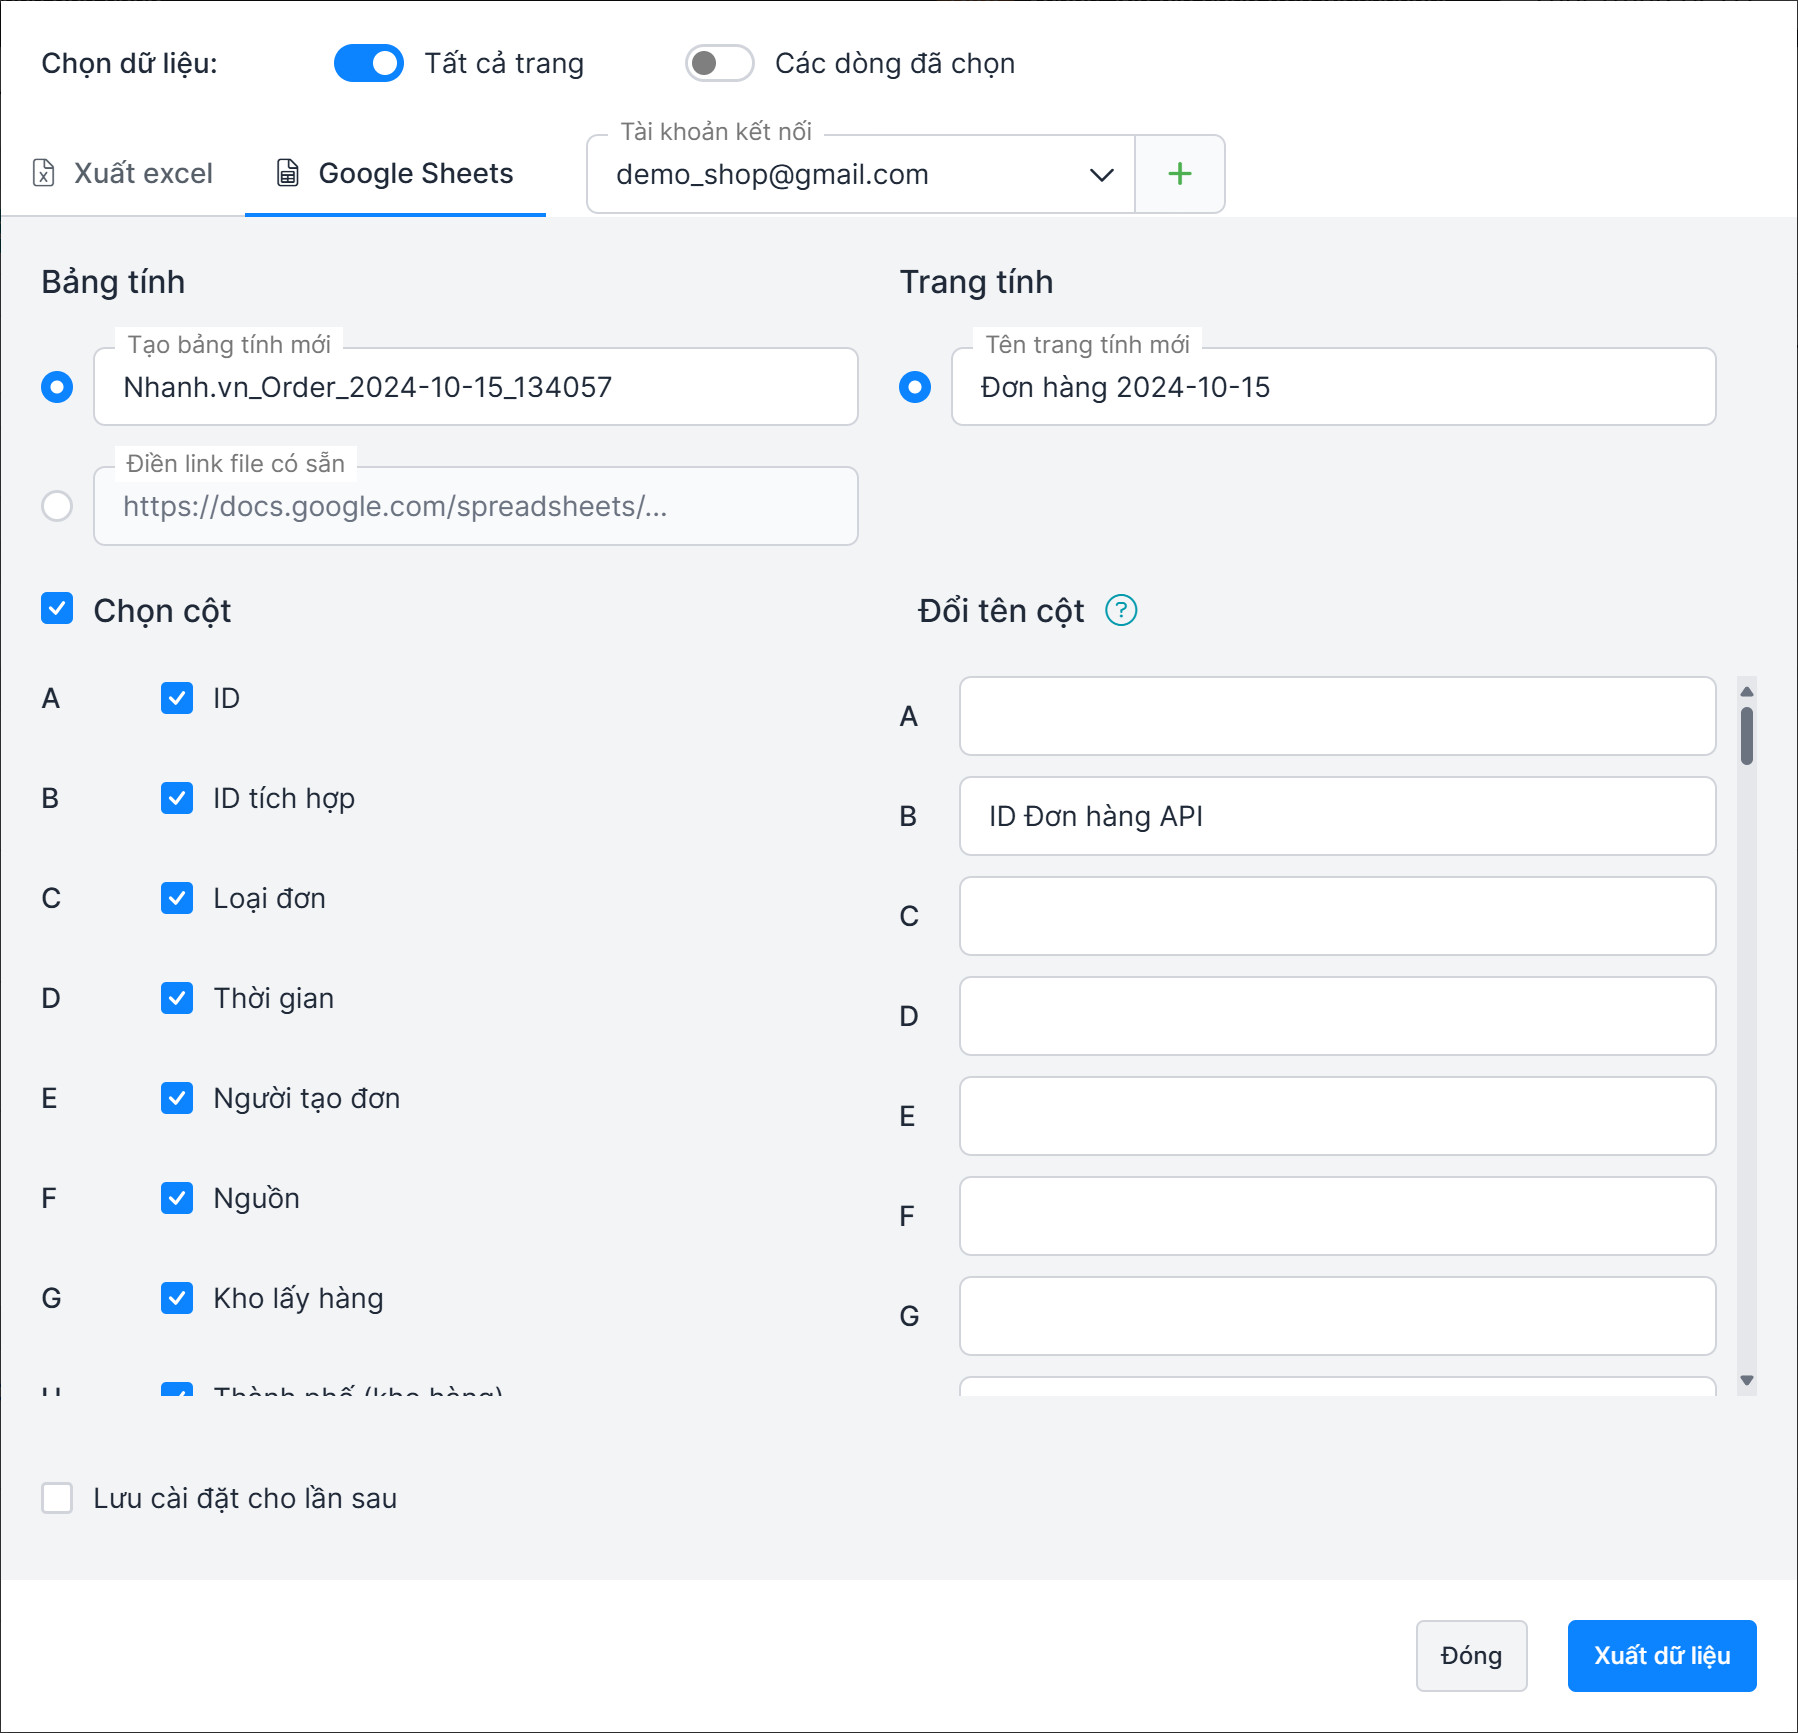Uncheck the Kho lấy hàng checkbox
The width and height of the screenshot is (1798, 1733).
click(x=177, y=1298)
